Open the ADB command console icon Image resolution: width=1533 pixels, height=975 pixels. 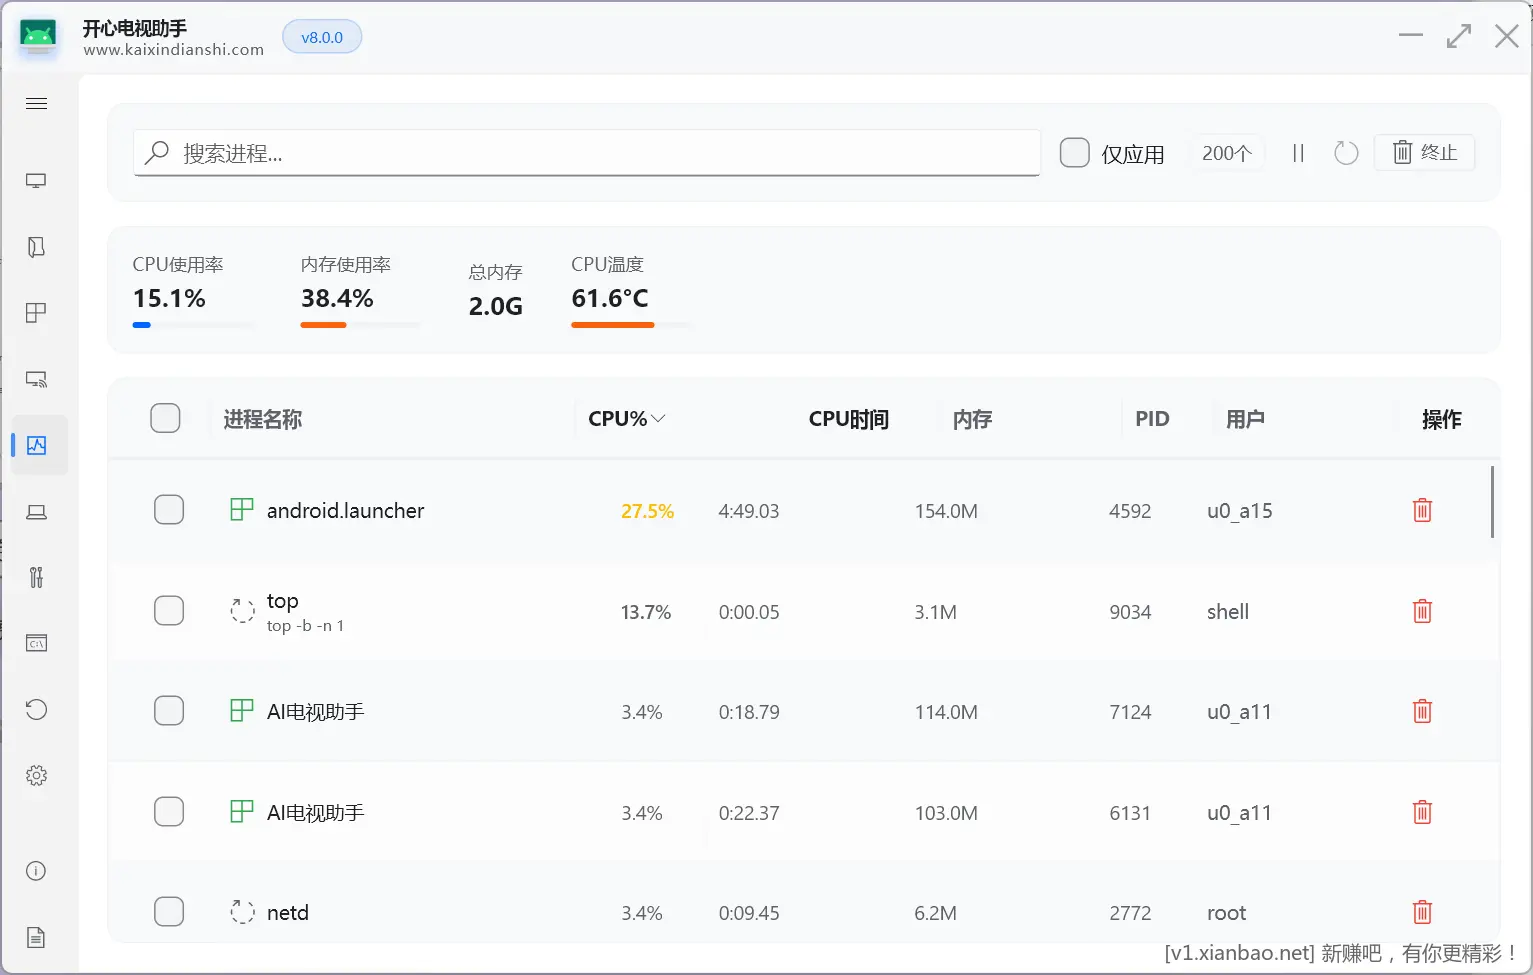coord(37,643)
